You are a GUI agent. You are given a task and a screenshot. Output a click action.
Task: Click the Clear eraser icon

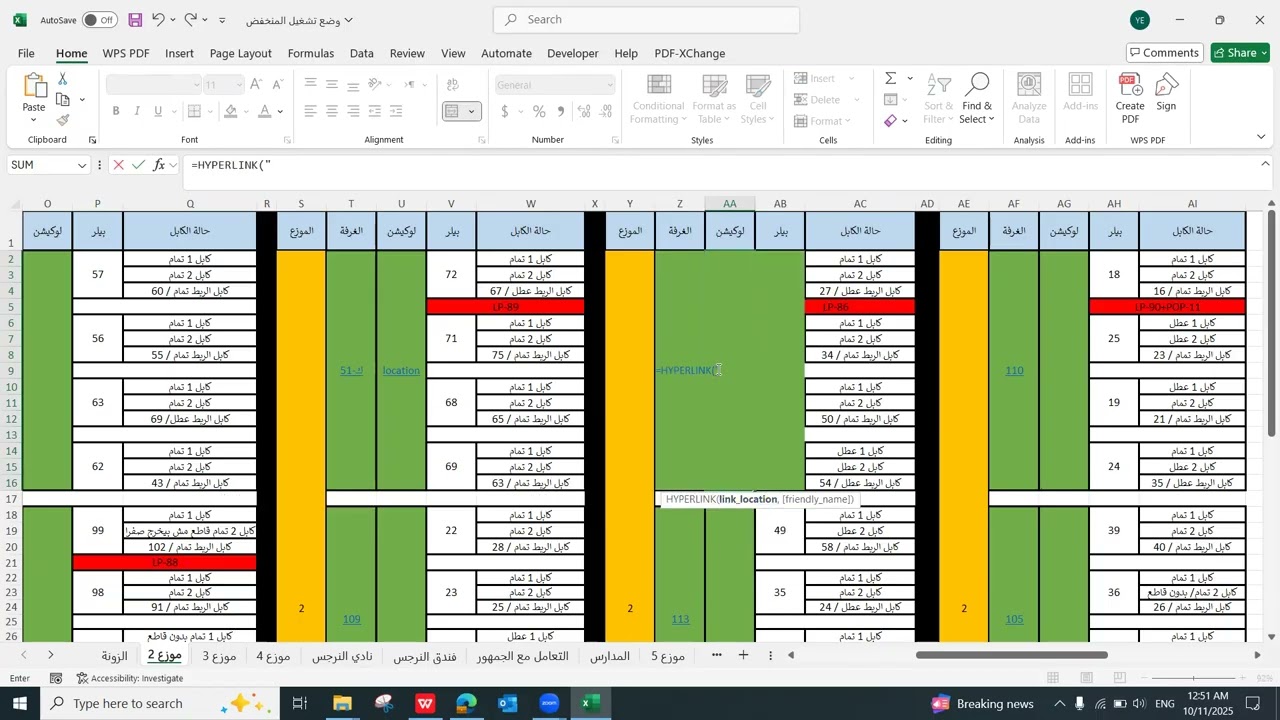[x=890, y=121]
